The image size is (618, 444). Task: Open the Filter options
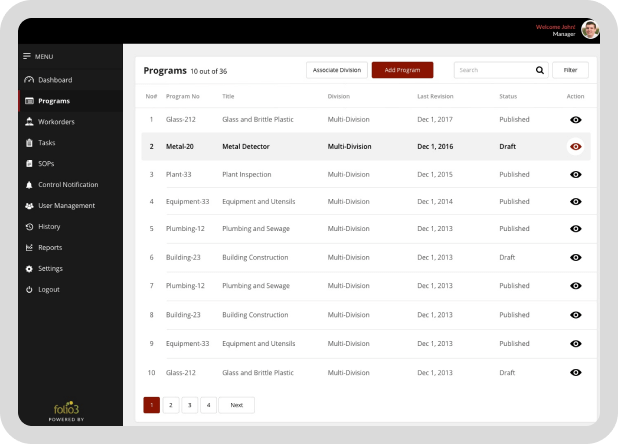point(570,70)
